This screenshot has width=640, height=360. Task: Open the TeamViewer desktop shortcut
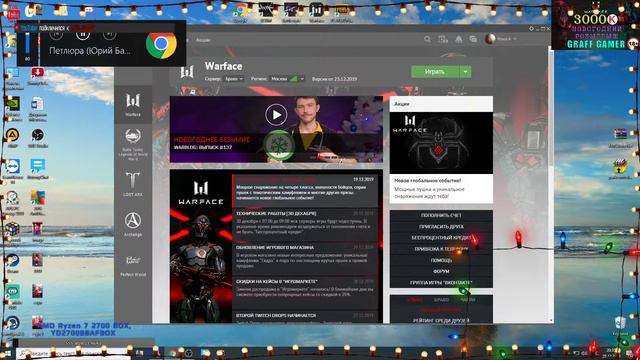tap(13, 169)
